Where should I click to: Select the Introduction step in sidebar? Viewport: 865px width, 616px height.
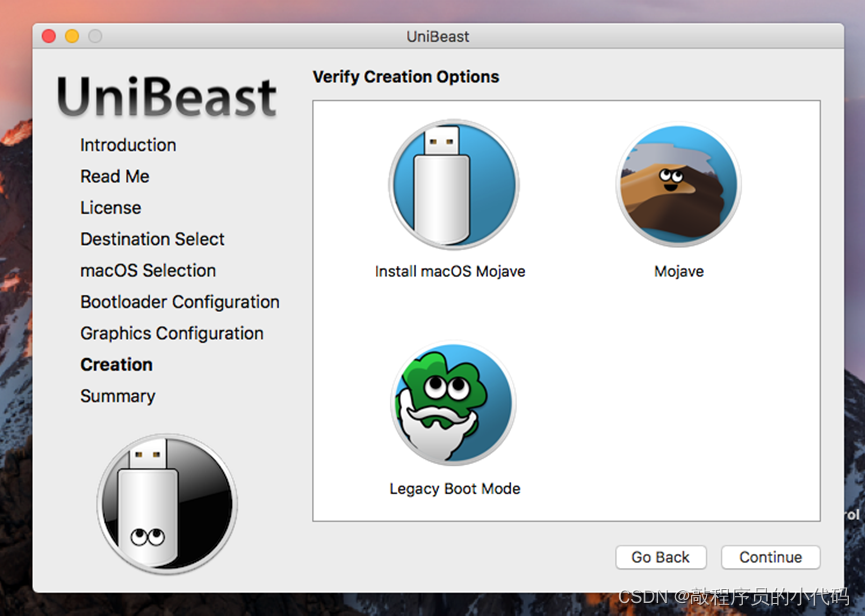tap(128, 145)
